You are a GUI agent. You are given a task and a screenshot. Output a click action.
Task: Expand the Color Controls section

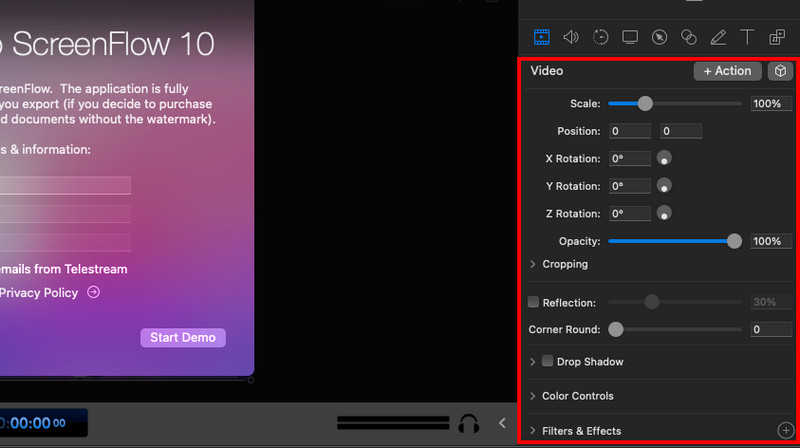point(533,396)
